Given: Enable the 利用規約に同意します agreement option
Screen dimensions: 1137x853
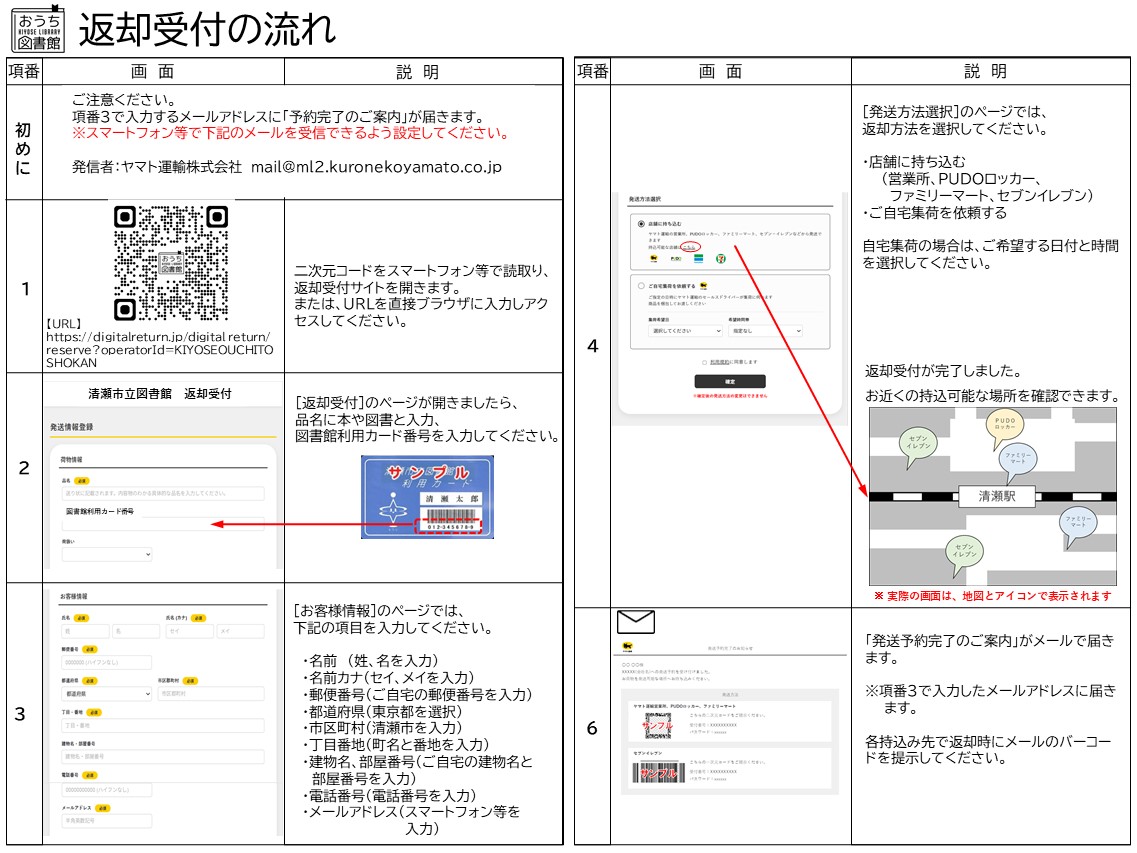Looking at the screenshot, I should click(703, 361).
